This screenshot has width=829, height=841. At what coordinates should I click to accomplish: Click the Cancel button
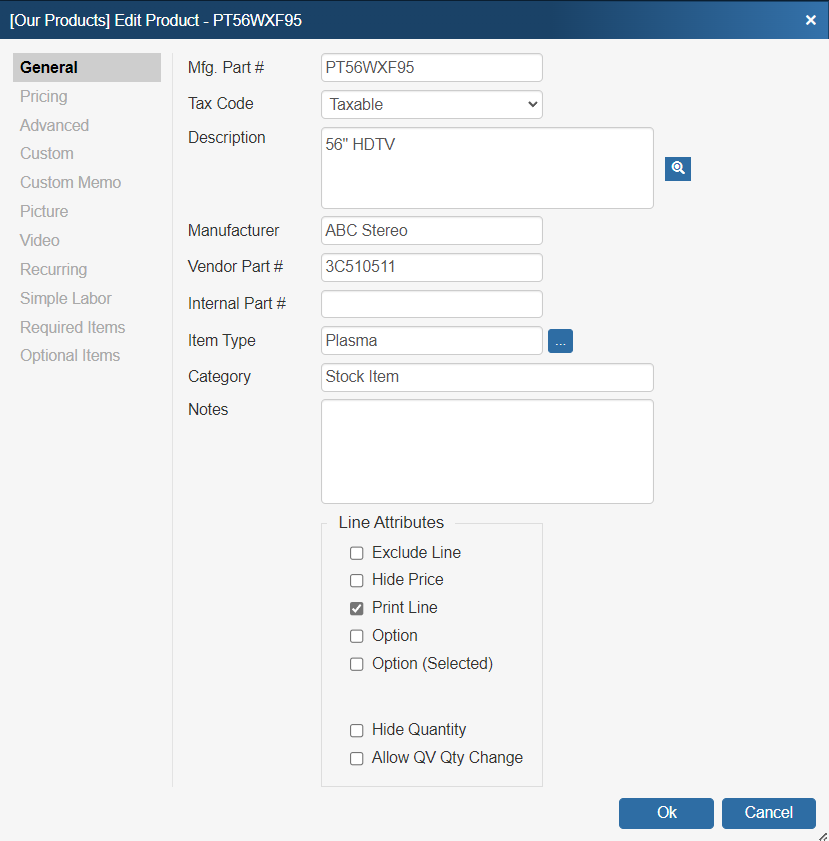point(768,813)
